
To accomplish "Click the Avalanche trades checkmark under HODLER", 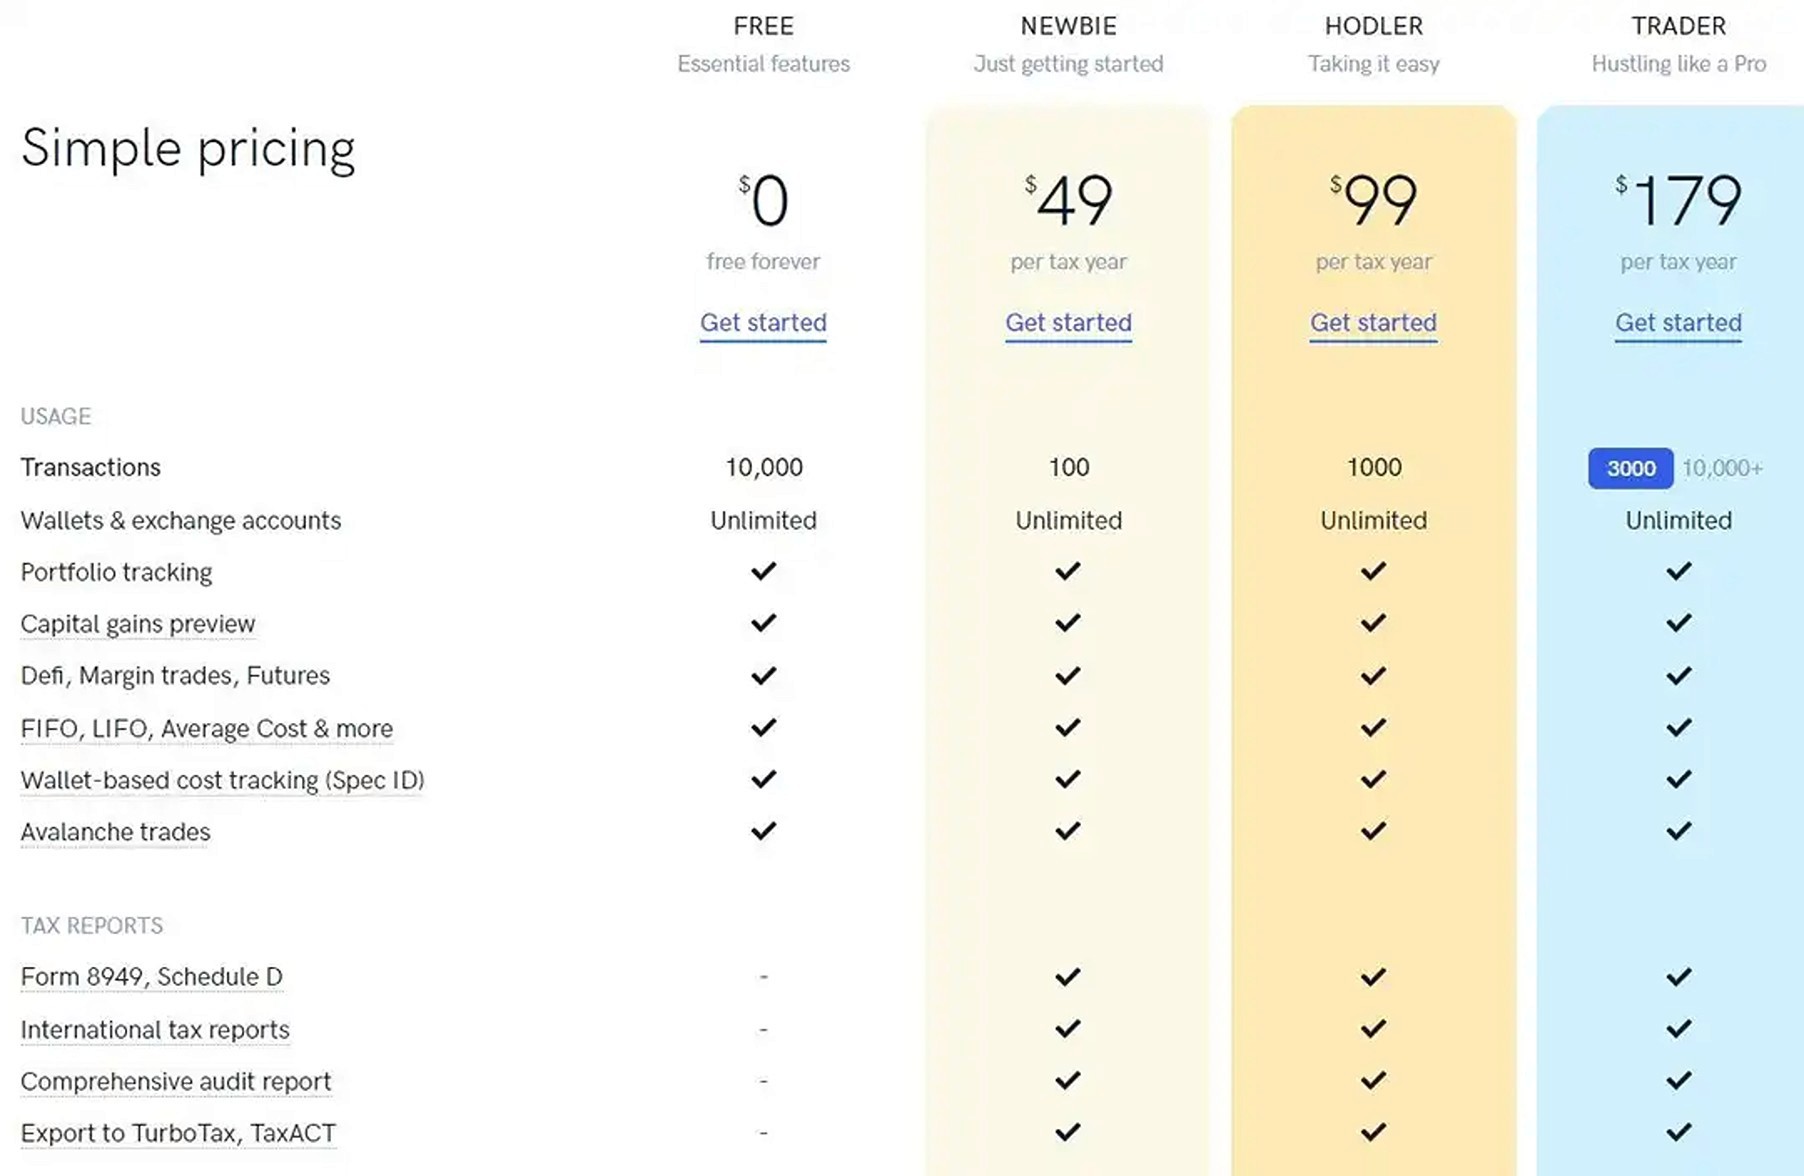I will pos(1373,831).
